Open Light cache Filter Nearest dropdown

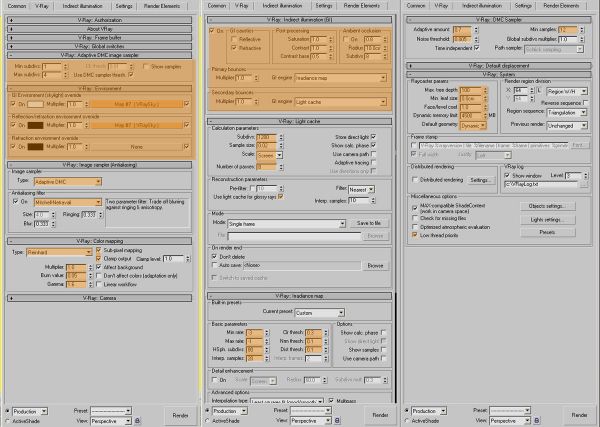tap(361, 189)
